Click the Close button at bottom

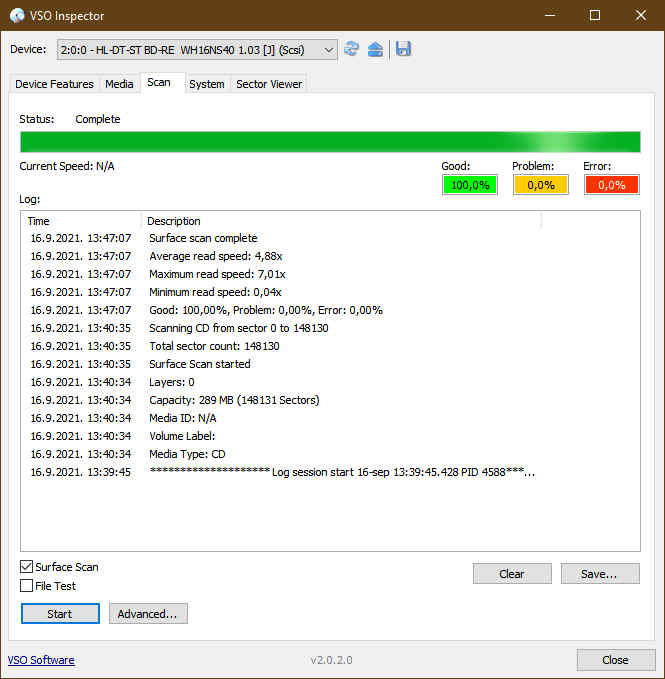(x=615, y=660)
